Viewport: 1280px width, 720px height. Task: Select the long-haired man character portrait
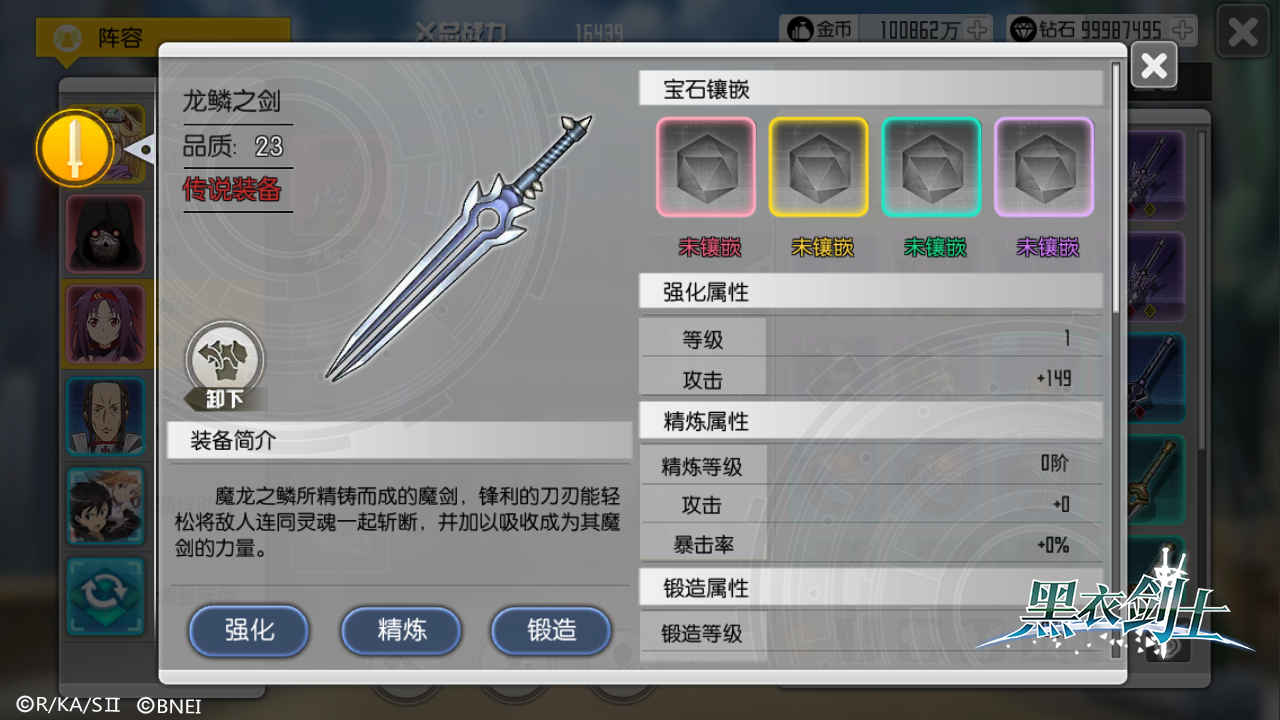pyautogui.click(x=105, y=415)
